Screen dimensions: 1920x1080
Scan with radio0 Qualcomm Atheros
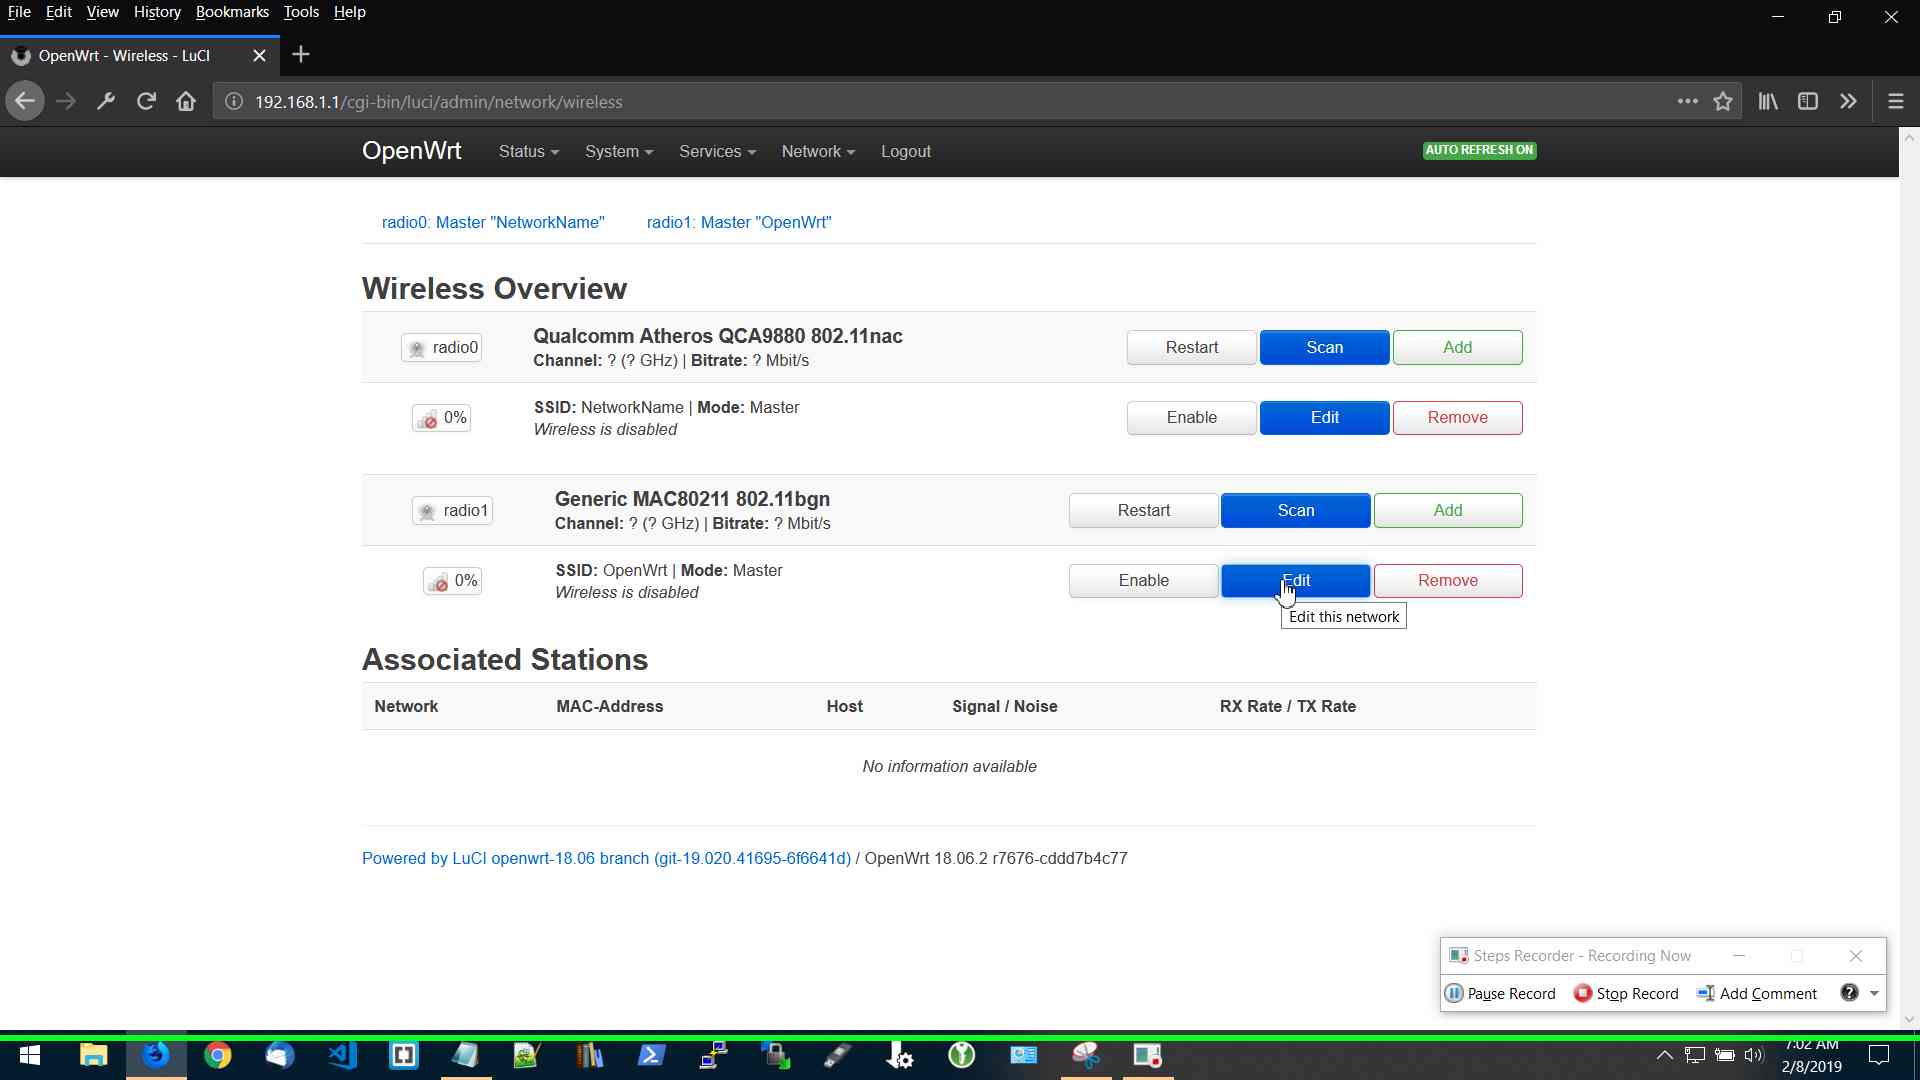[1324, 348]
